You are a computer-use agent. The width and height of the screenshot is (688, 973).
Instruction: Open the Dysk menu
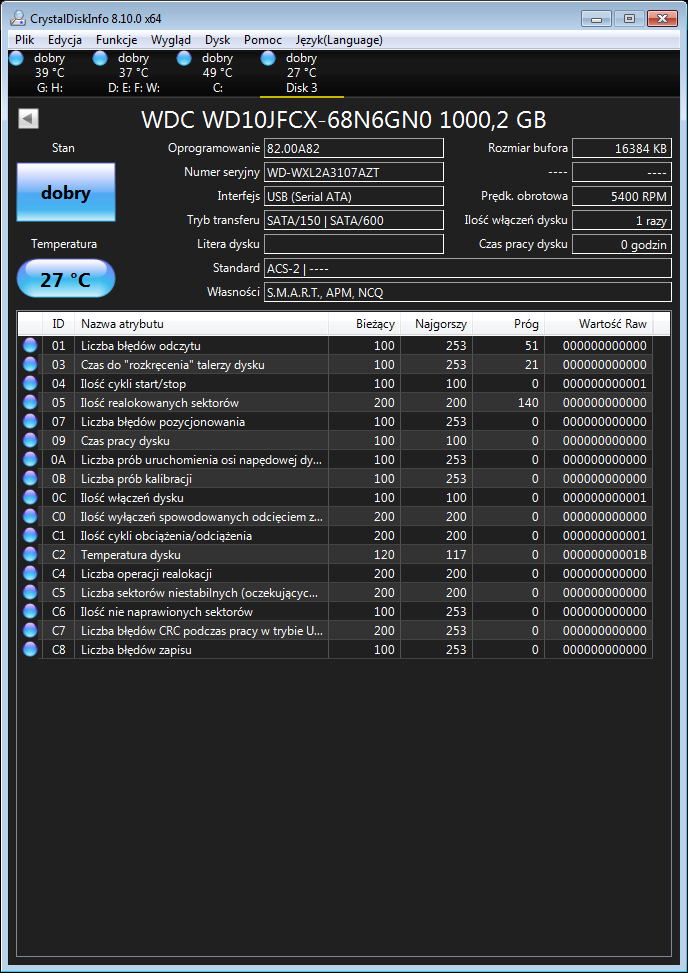pos(217,40)
